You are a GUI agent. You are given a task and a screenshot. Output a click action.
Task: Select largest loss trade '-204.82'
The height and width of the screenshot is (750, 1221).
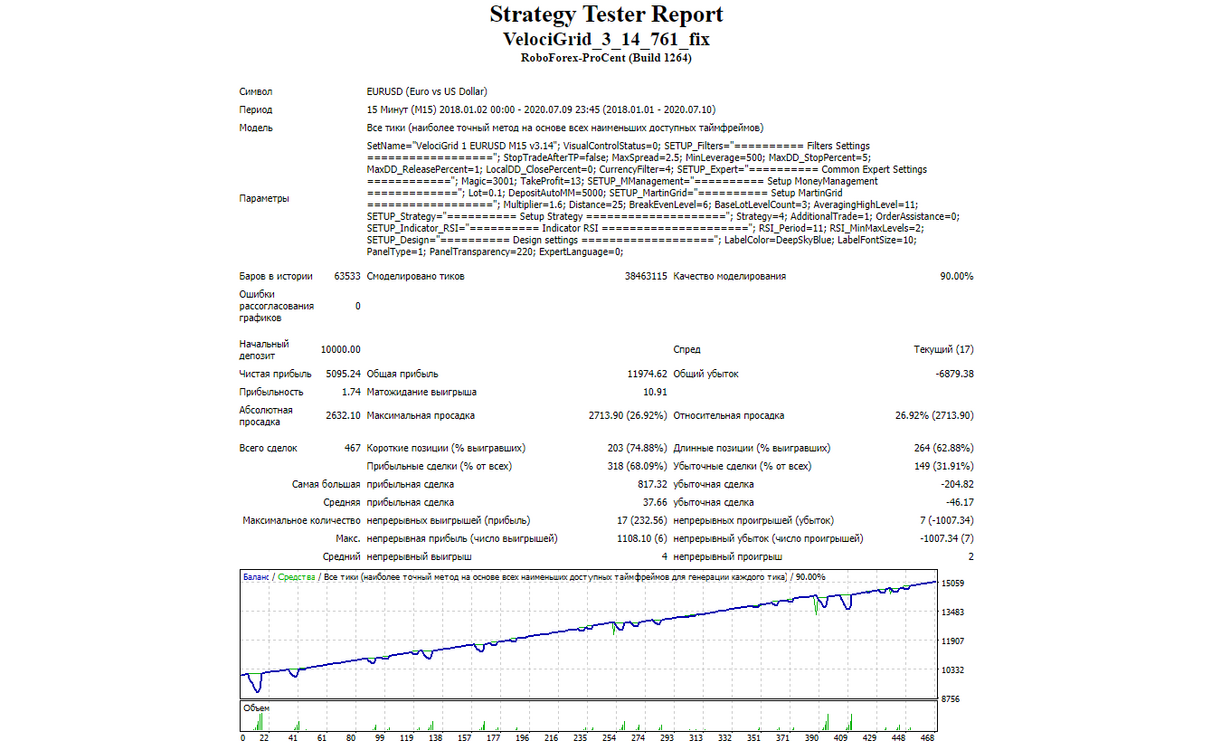click(x=957, y=484)
